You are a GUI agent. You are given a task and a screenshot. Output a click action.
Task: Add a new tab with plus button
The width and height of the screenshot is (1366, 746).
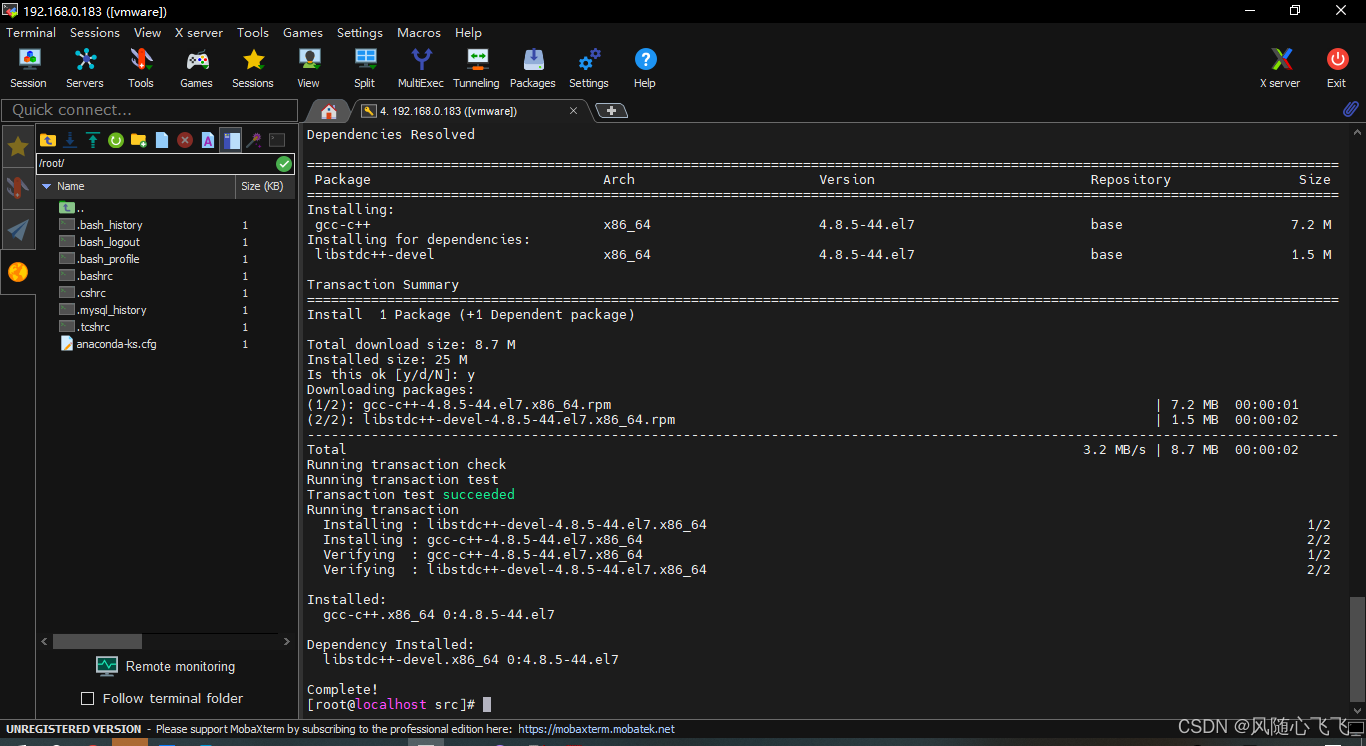pyautogui.click(x=611, y=110)
